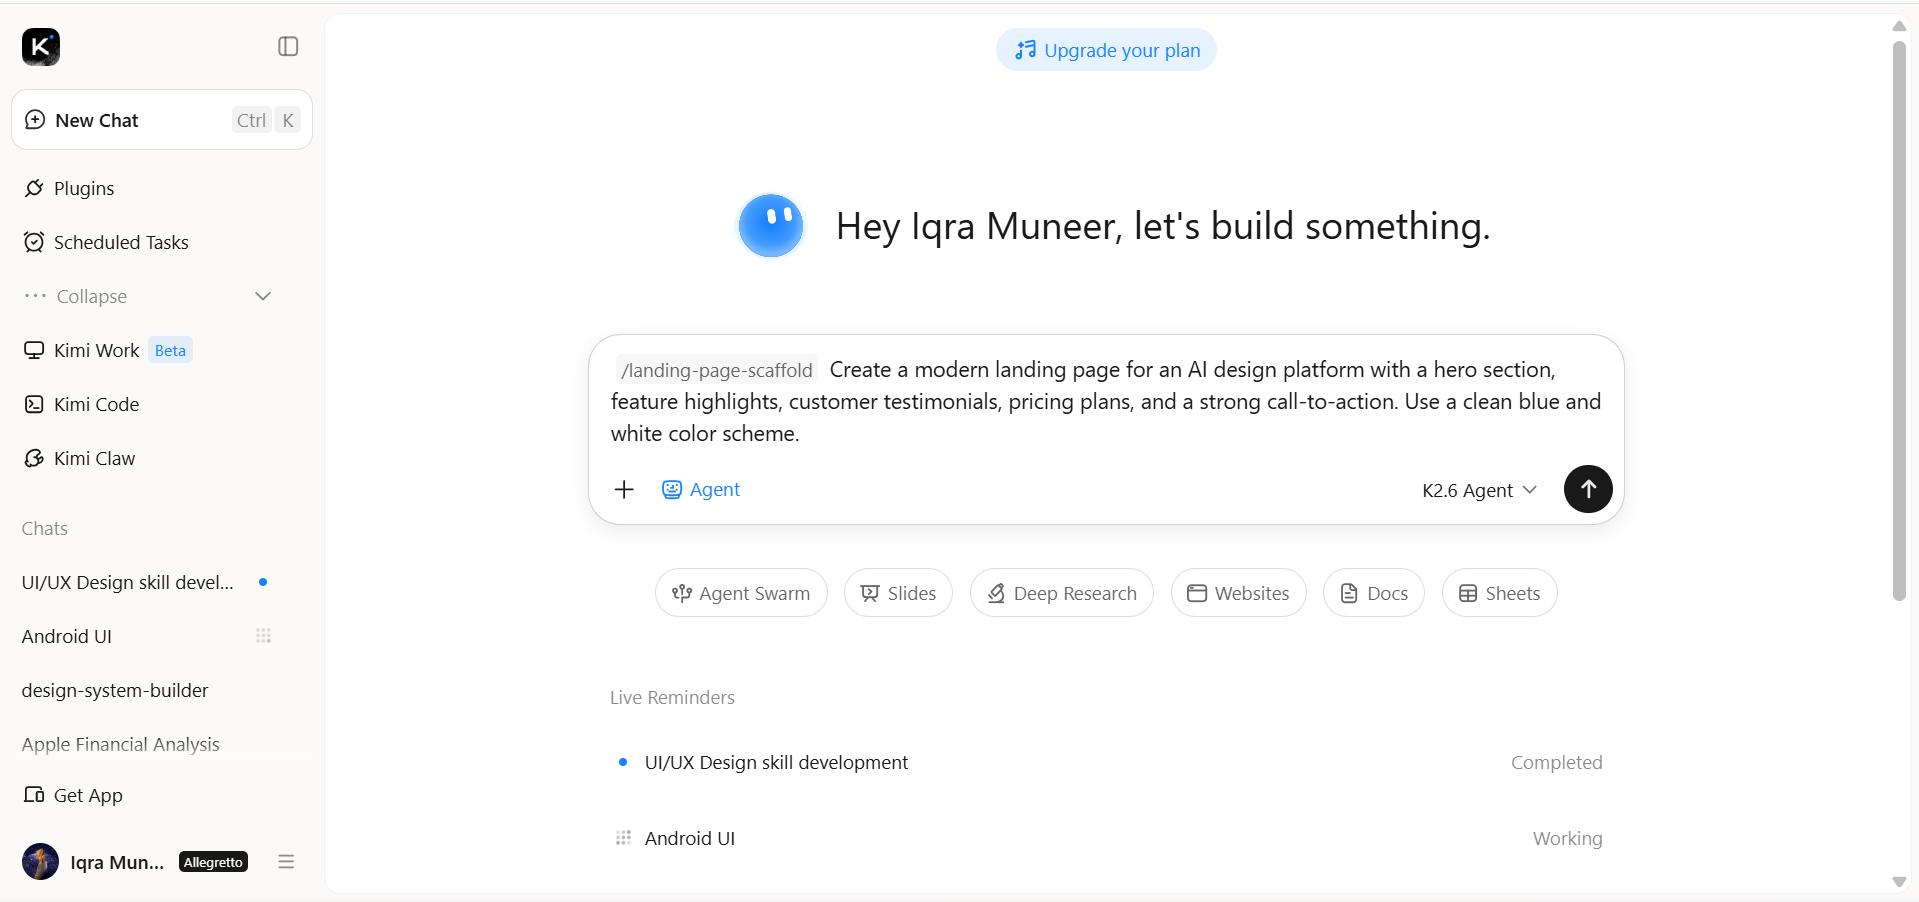Collapse the sidebar tools section
This screenshot has width=1919, height=902.
coord(148,296)
